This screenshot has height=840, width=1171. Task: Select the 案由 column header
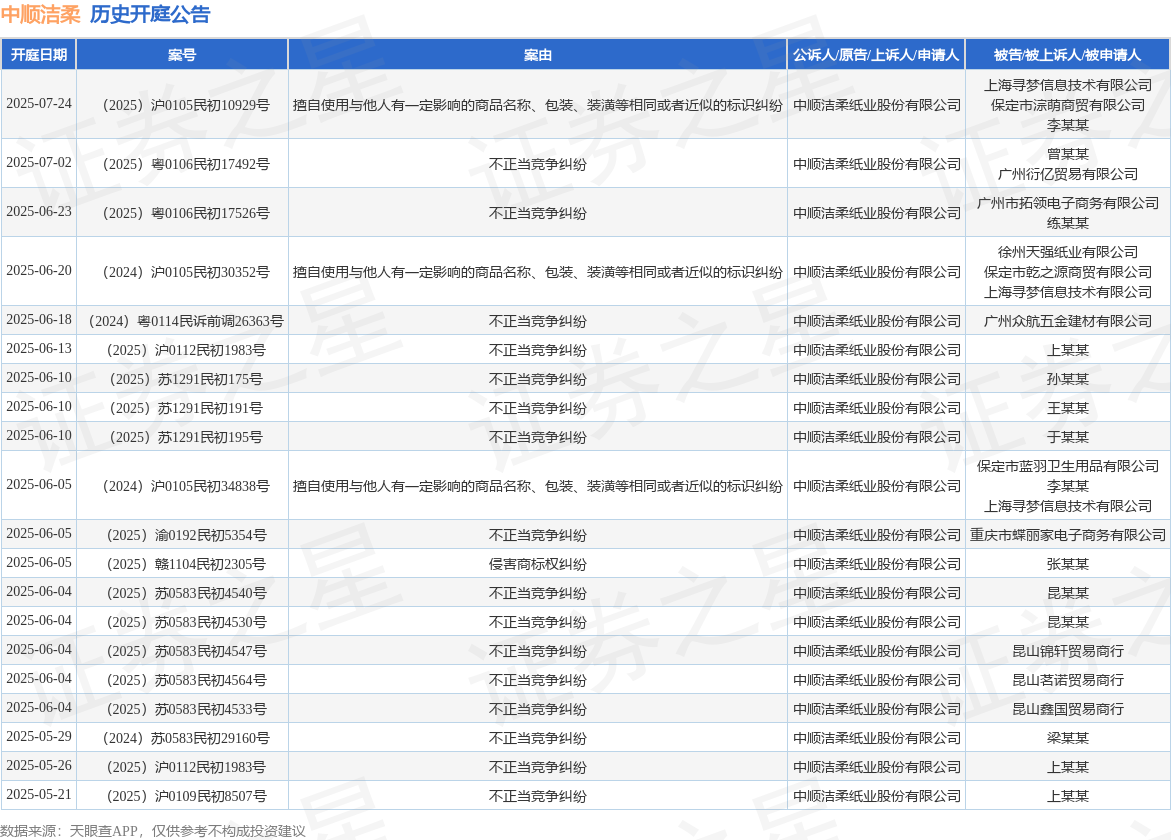538,55
